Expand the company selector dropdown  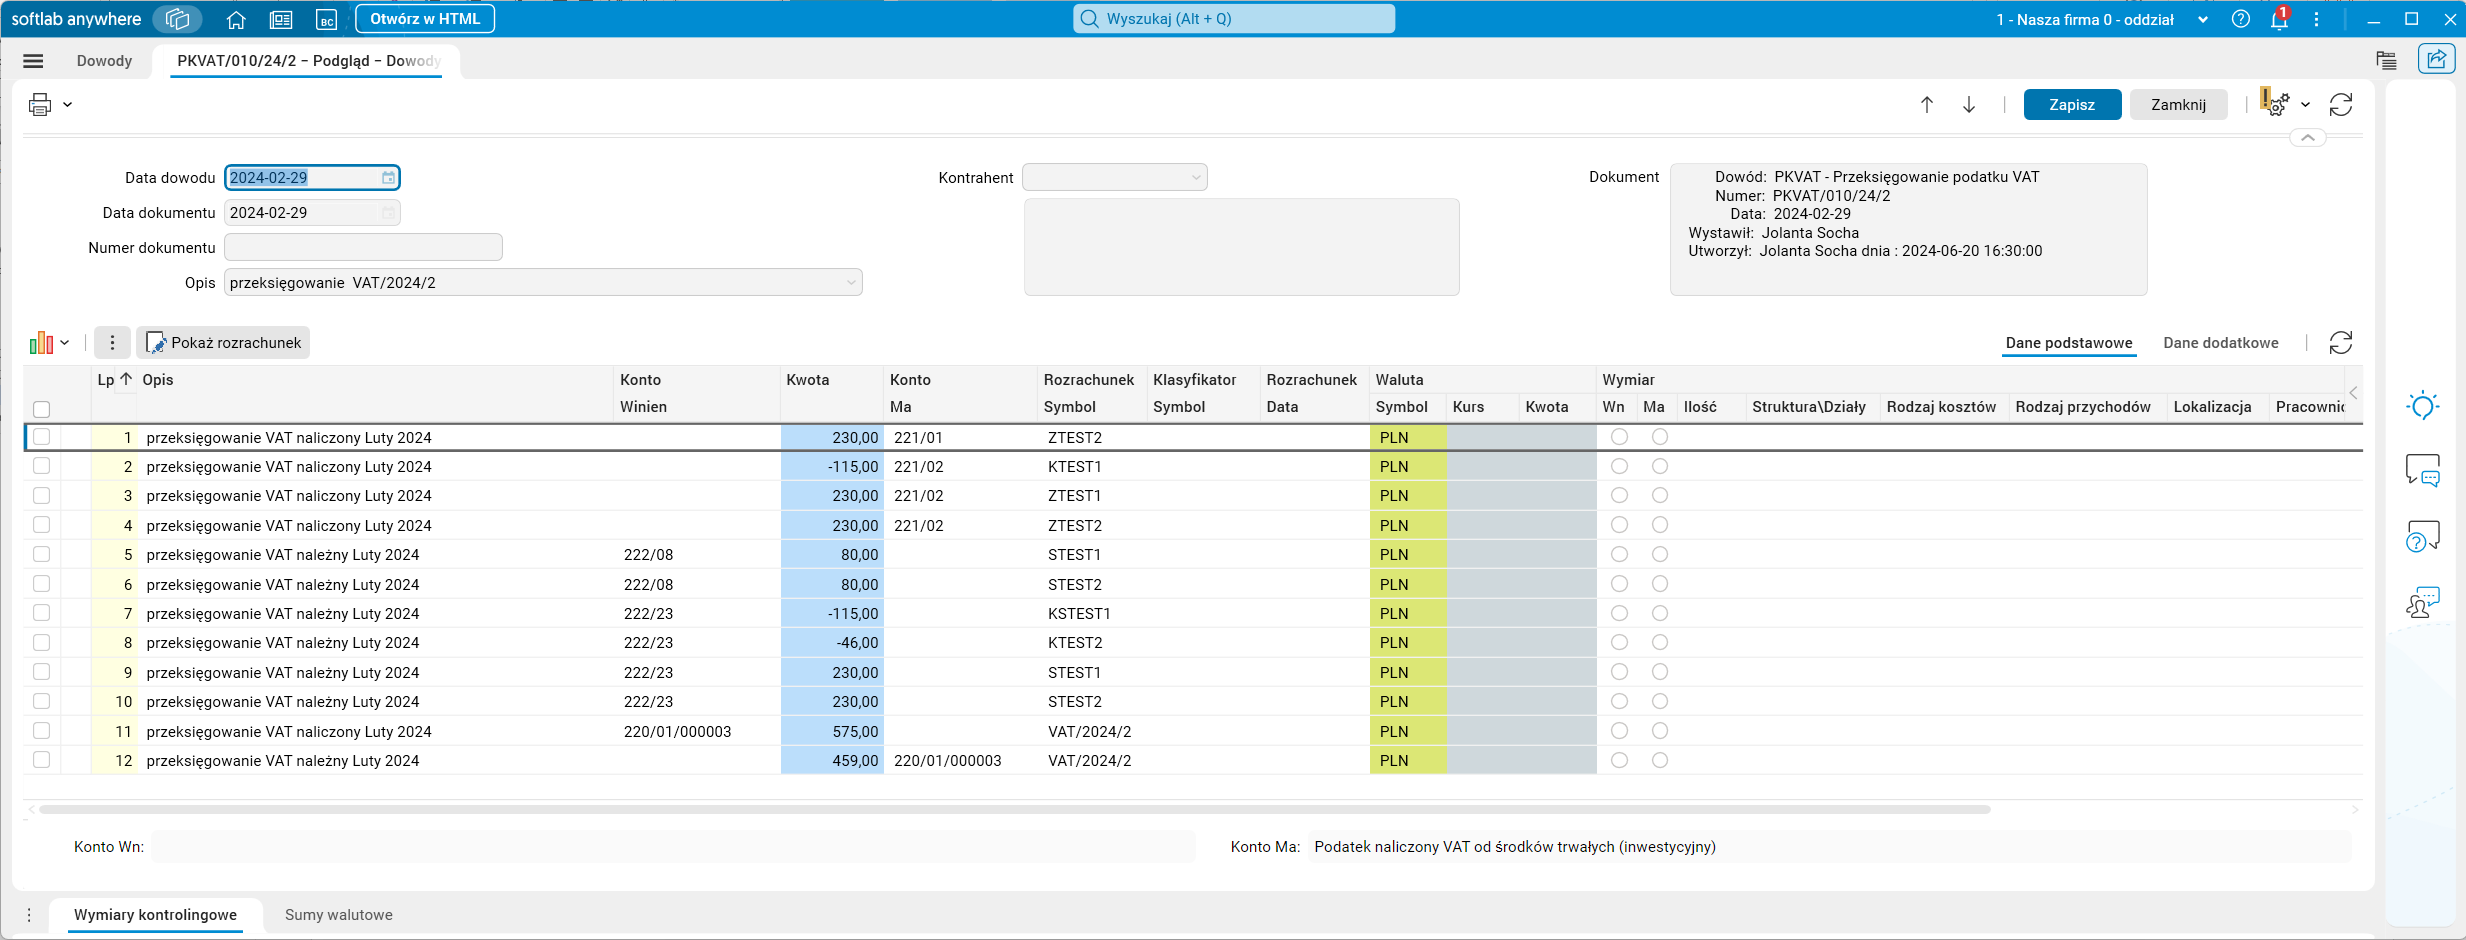(x=2203, y=19)
